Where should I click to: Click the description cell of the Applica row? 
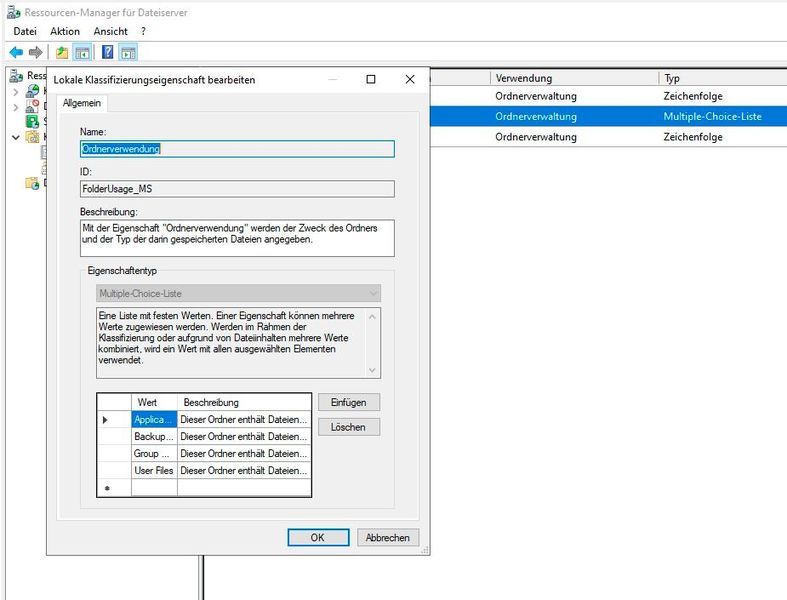click(244, 419)
